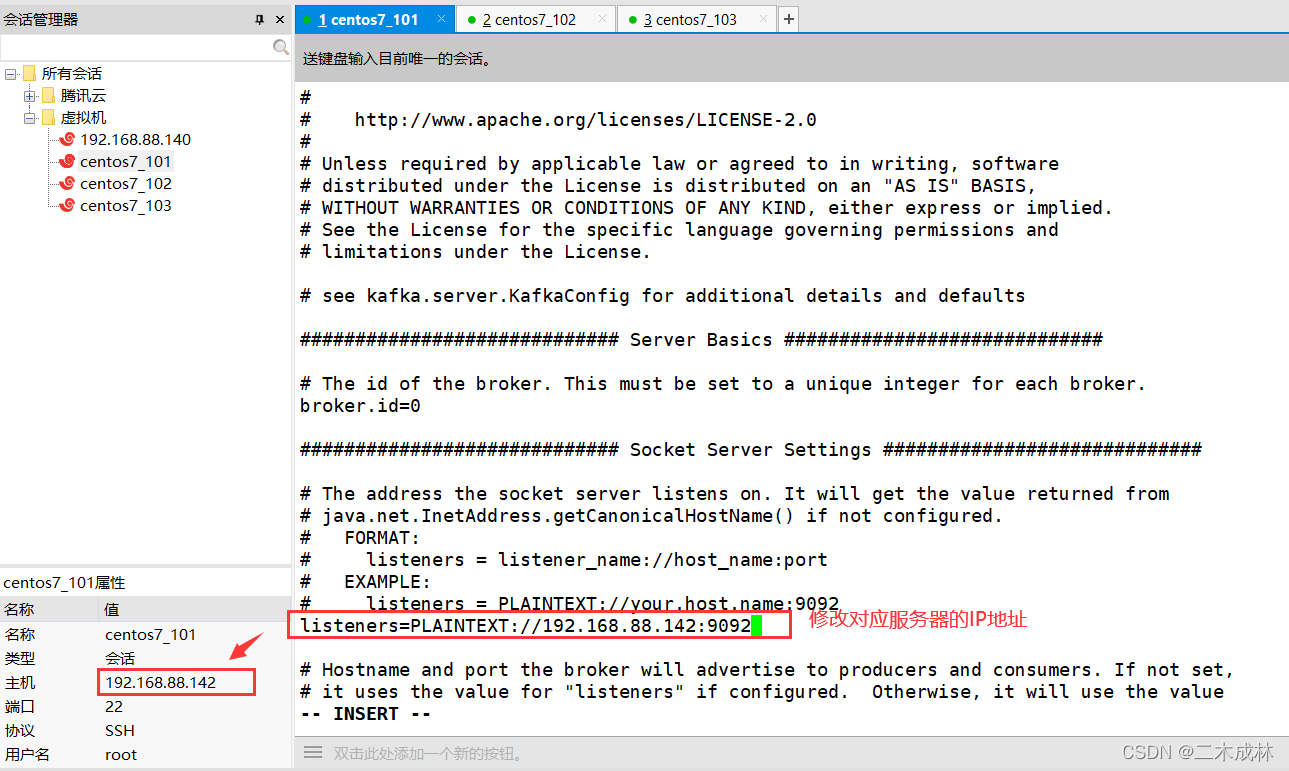1289x771 pixels.
Task: Select centos7_103 label in session tree
Action: tap(126, 206)
